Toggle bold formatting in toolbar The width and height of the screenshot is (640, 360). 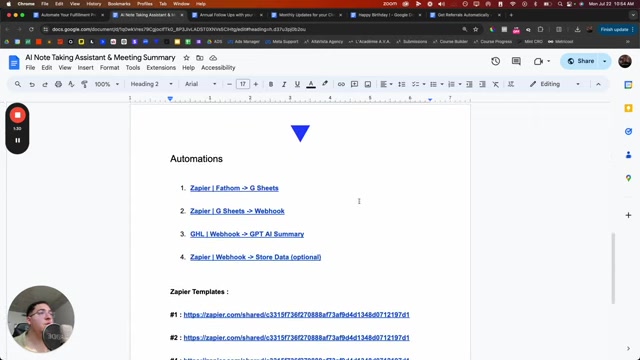pyautogui.click(x=271, y=84)
